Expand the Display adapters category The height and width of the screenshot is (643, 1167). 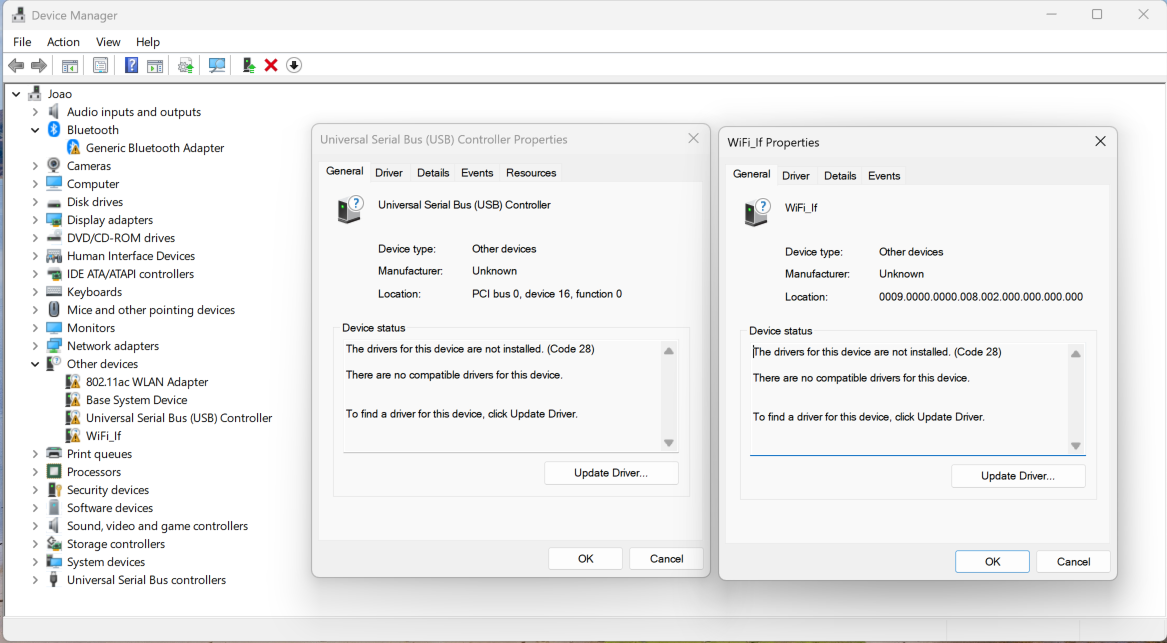tap(34, 220)
